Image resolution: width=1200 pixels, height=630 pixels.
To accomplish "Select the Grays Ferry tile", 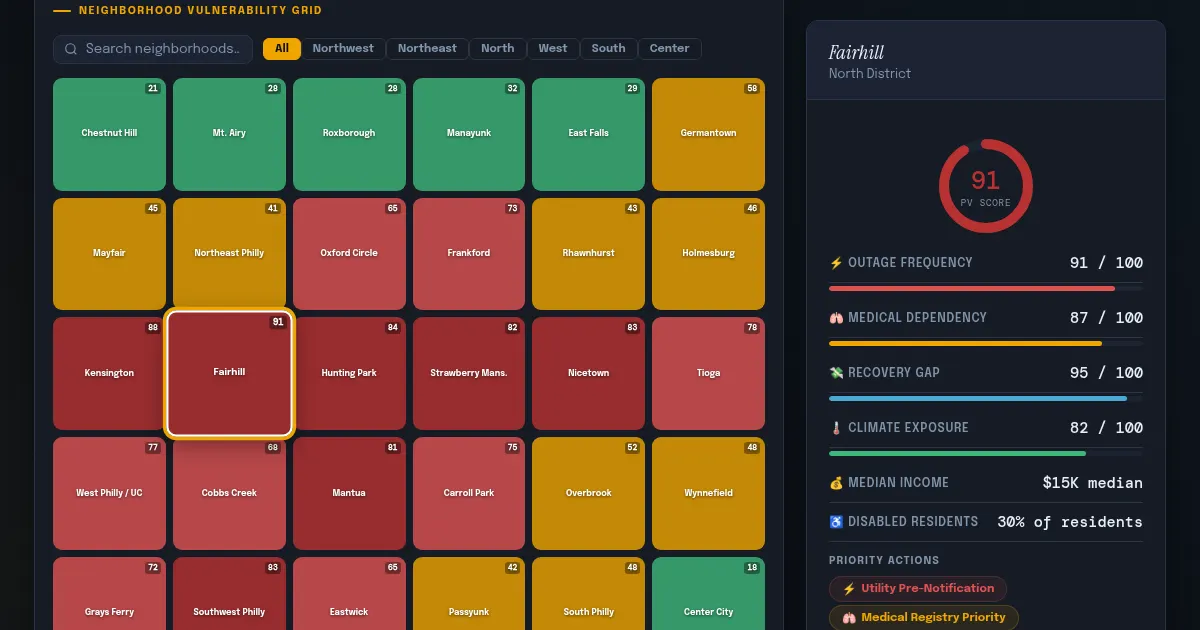I will click(109, 594).
